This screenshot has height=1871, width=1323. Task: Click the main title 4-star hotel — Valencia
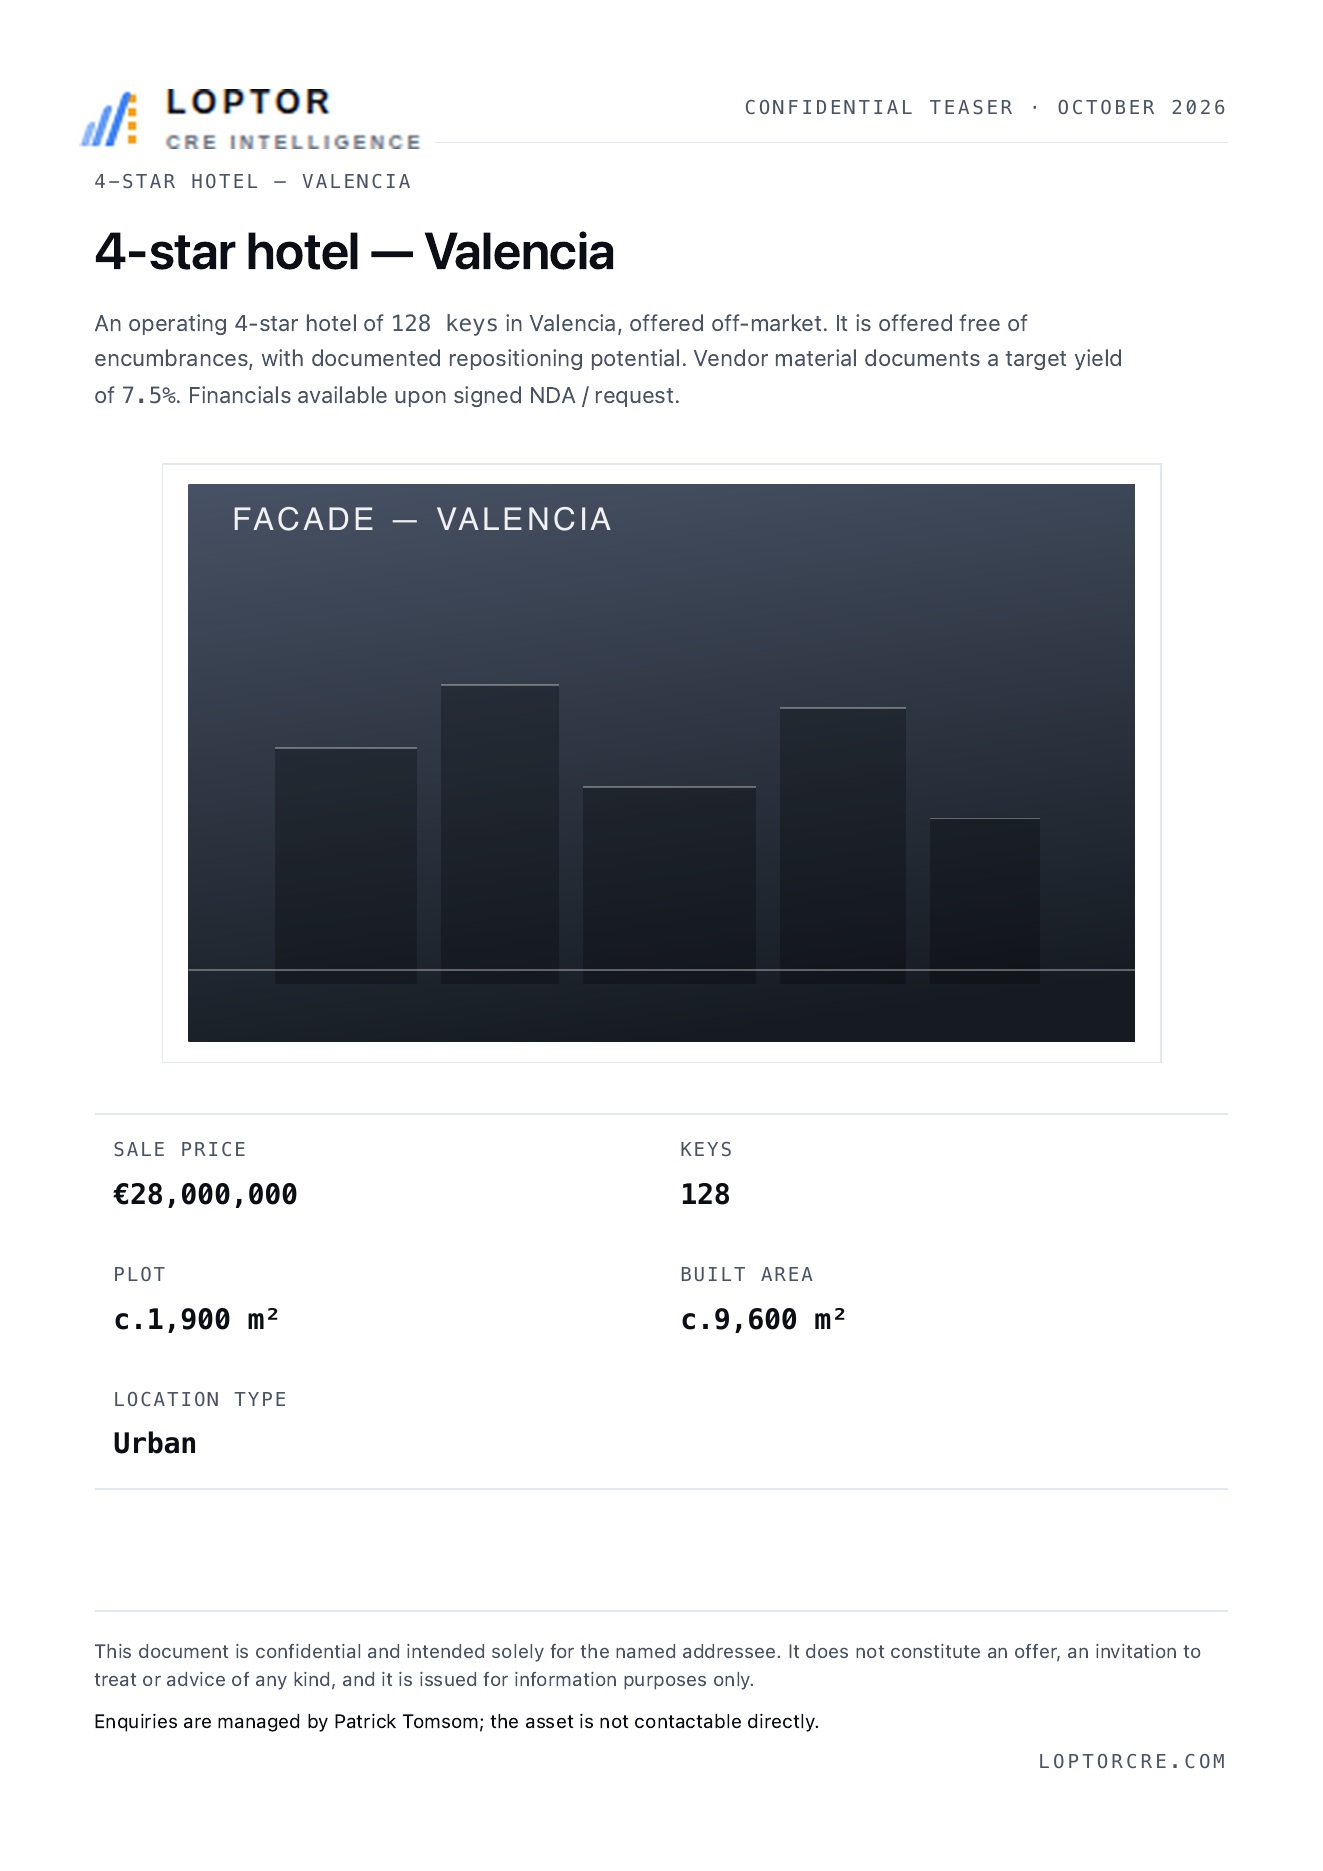click(354, 252)
